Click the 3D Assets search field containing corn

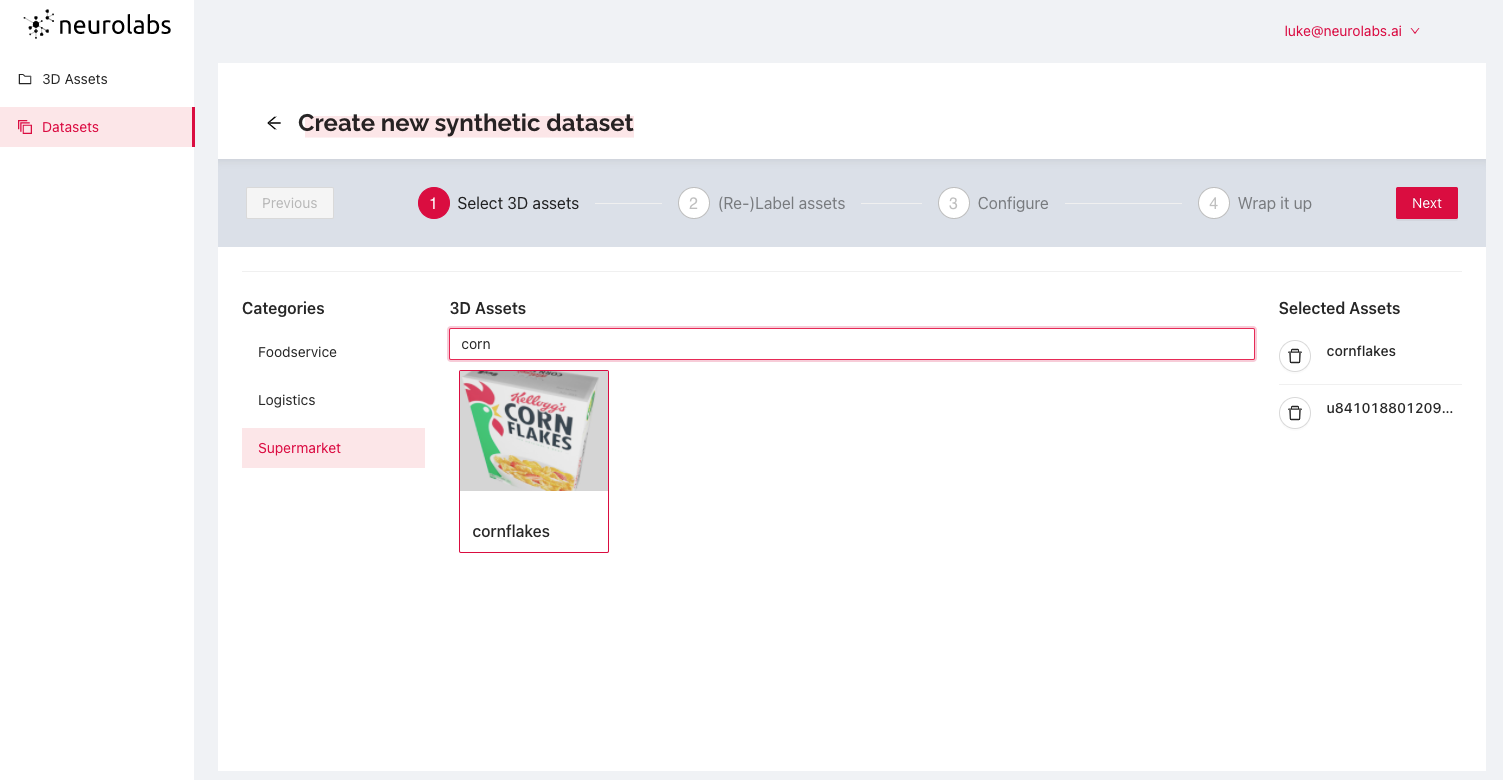pyautogui.click(x=852, y=344)
